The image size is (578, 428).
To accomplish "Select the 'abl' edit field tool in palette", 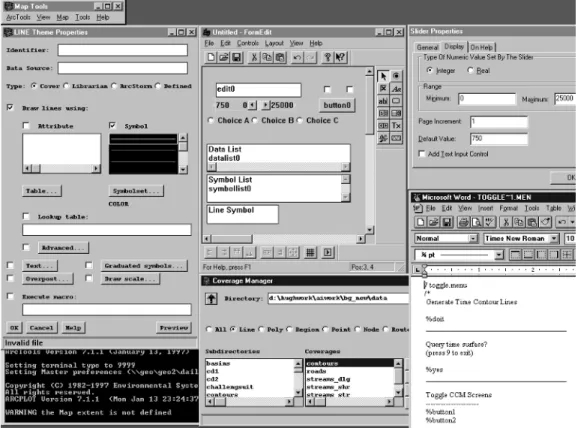I will [383, 101].
